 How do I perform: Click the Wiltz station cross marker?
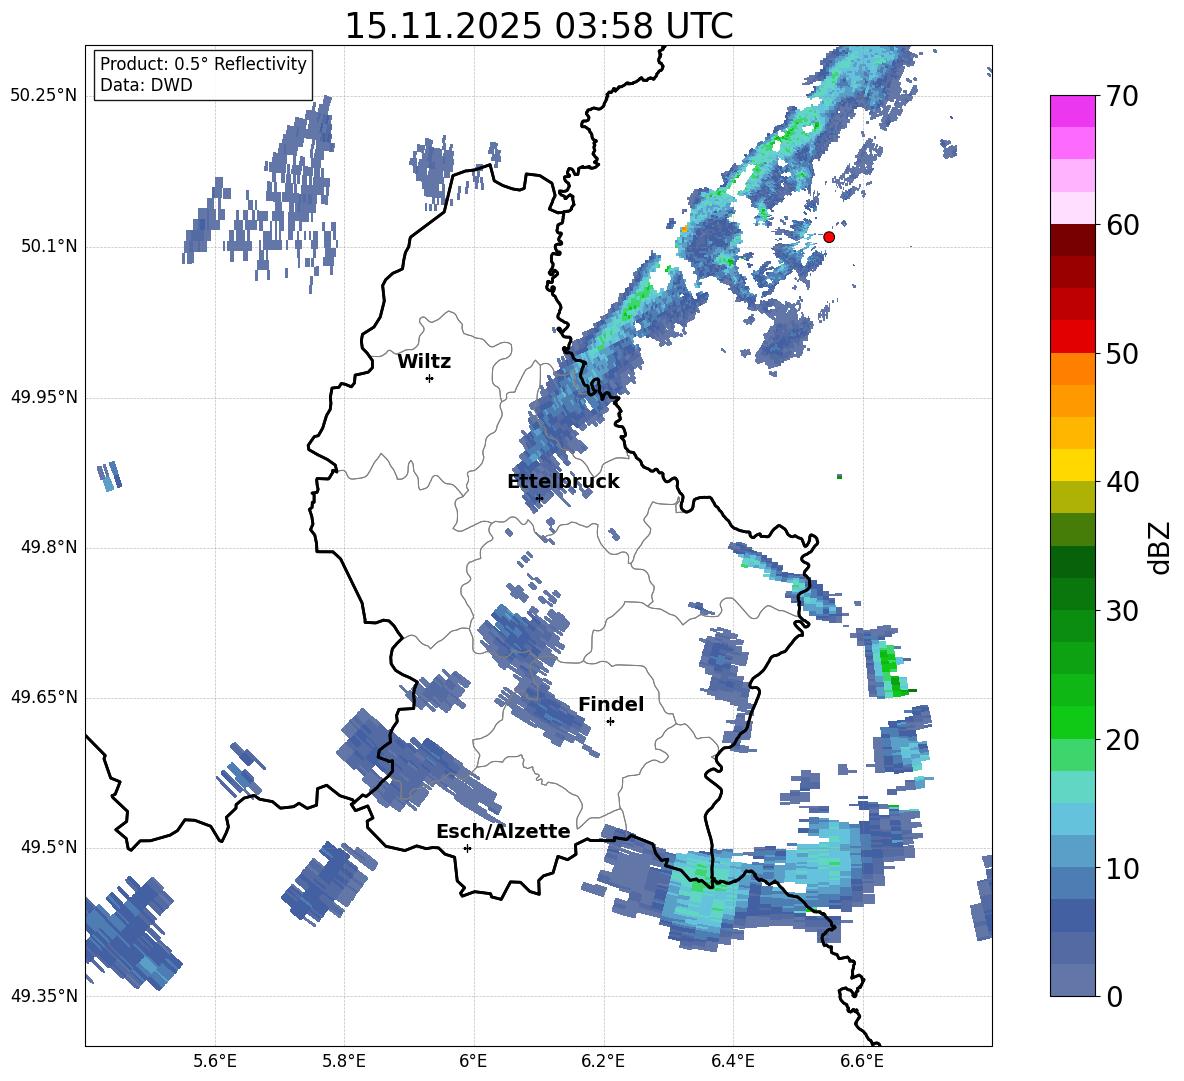point(429,378)
